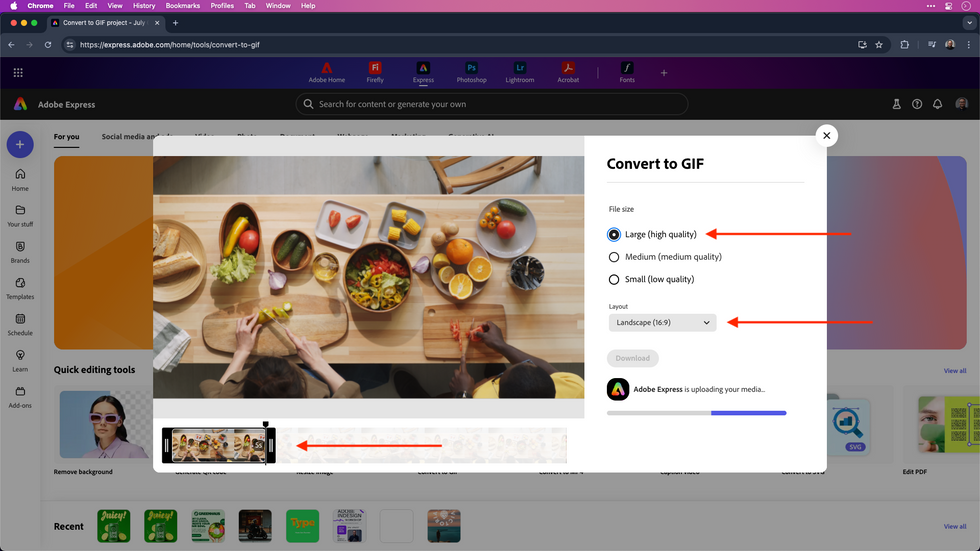Open Your stuff in the sidebar
The width and height of the screenshot is (980, 551).
click(x=20, y=216)
